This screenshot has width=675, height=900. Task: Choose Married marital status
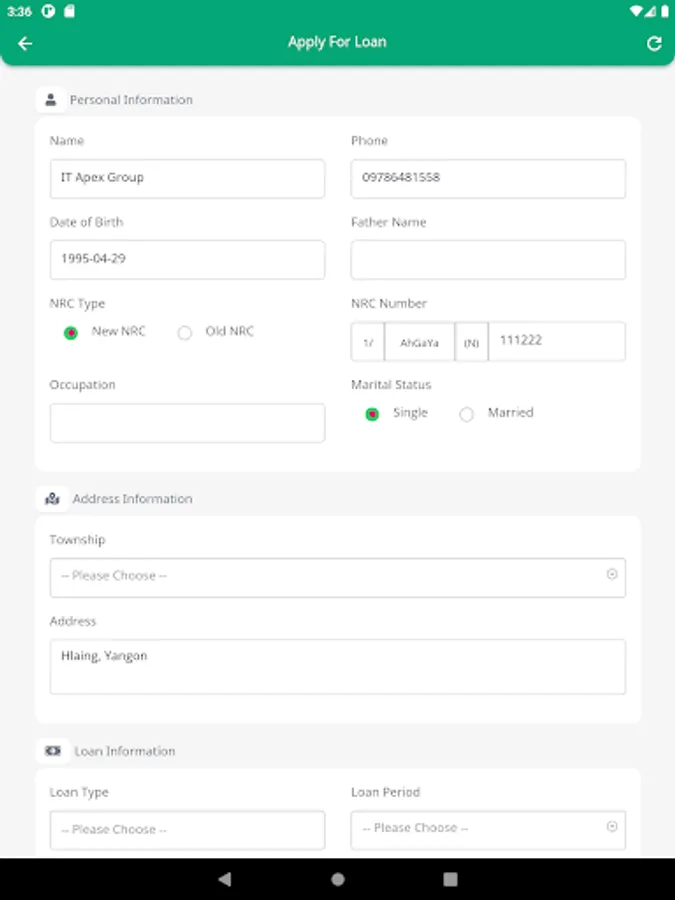coord(467,414)
